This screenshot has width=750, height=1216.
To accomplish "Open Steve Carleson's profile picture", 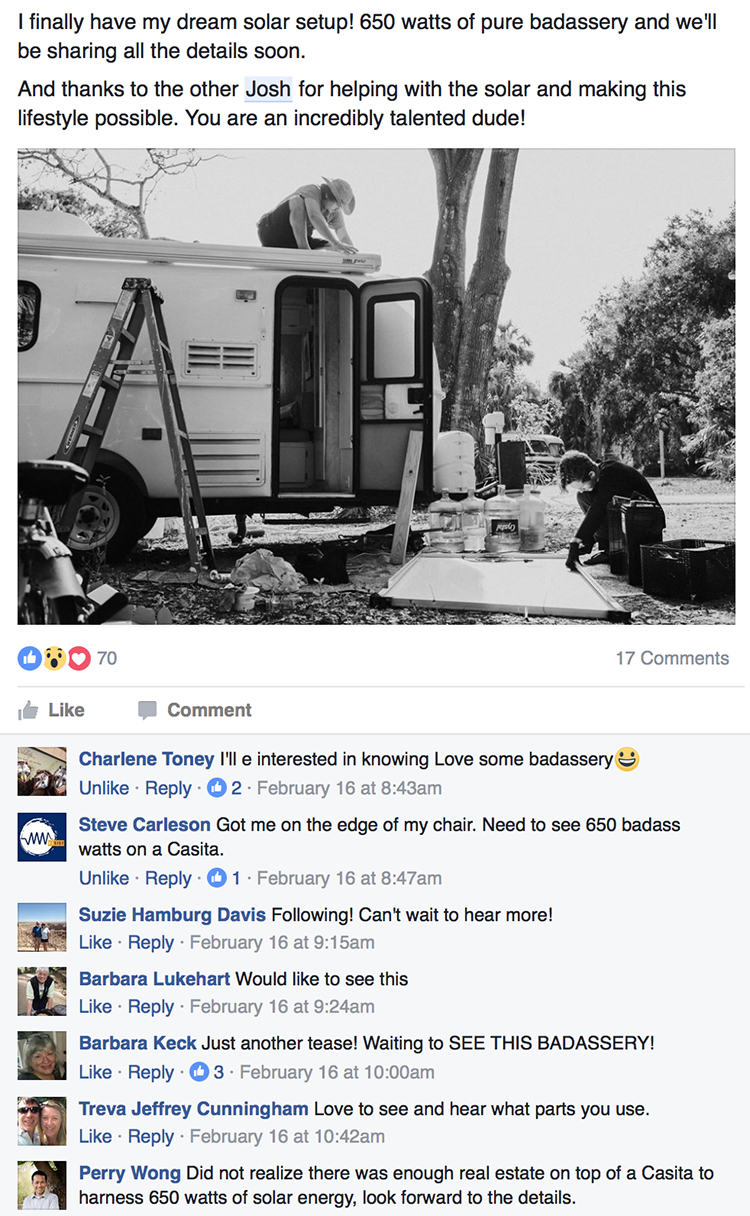I will [x=42, y=836].
